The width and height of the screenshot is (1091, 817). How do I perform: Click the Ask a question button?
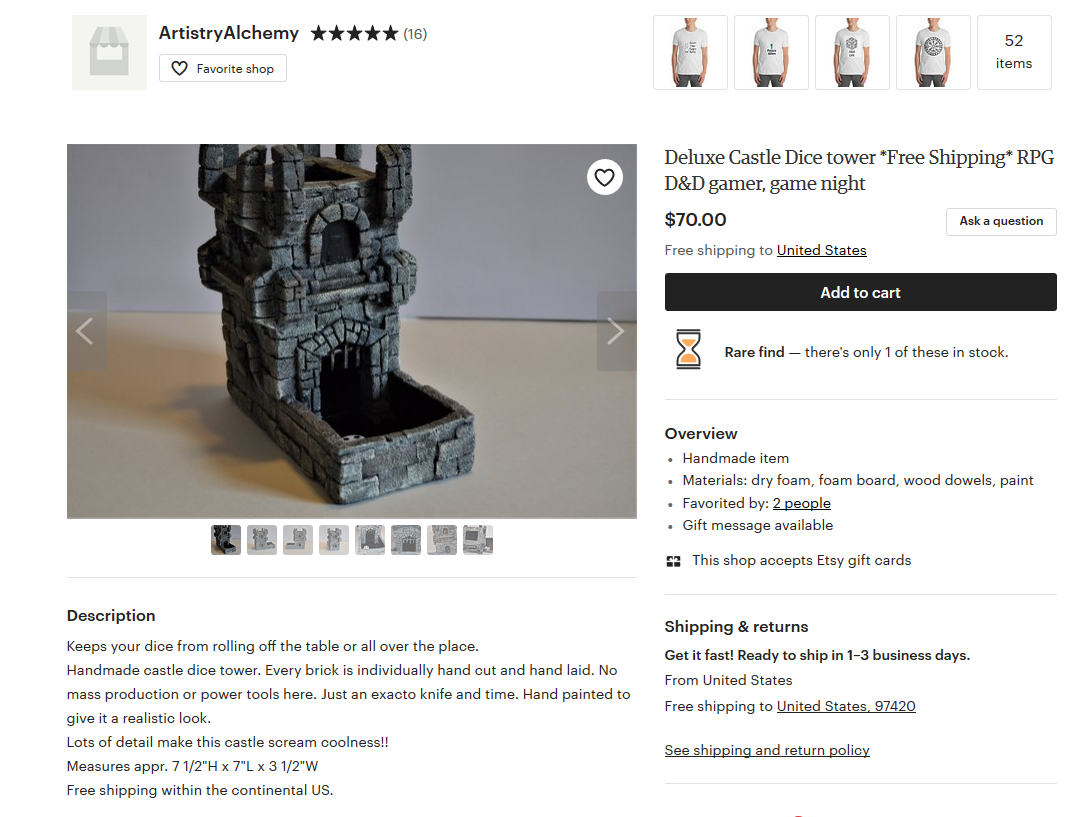(x=1001, y=221)
